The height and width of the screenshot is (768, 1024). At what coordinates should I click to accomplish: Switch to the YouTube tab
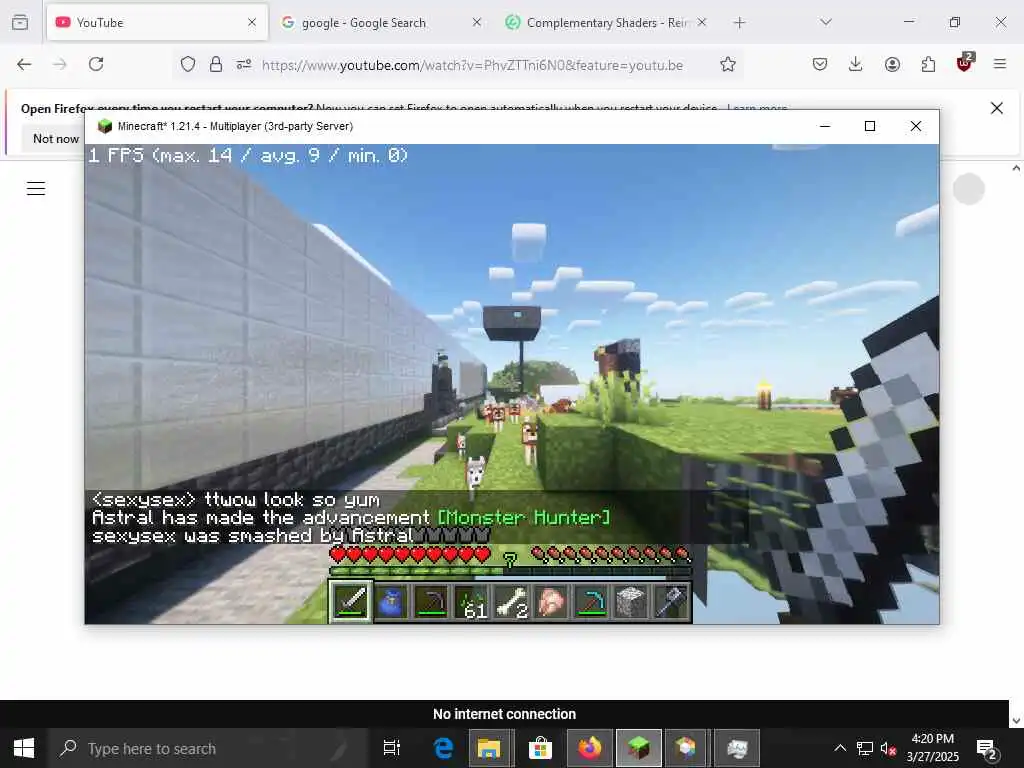pyautogui.click(x=157, y=22)
